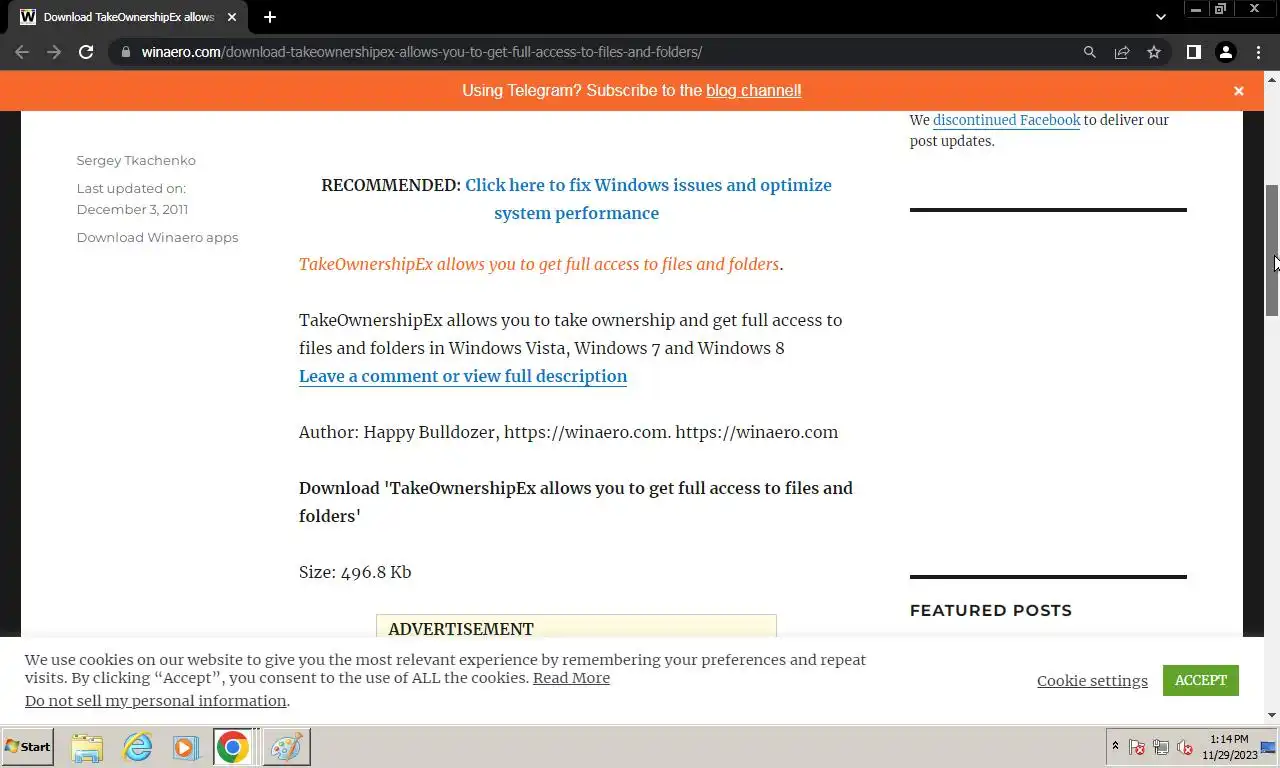The height and width of the screenshot is (768, 1280).
Task: Open Chrome's three-dot menu
Action: click(1258, 52)
